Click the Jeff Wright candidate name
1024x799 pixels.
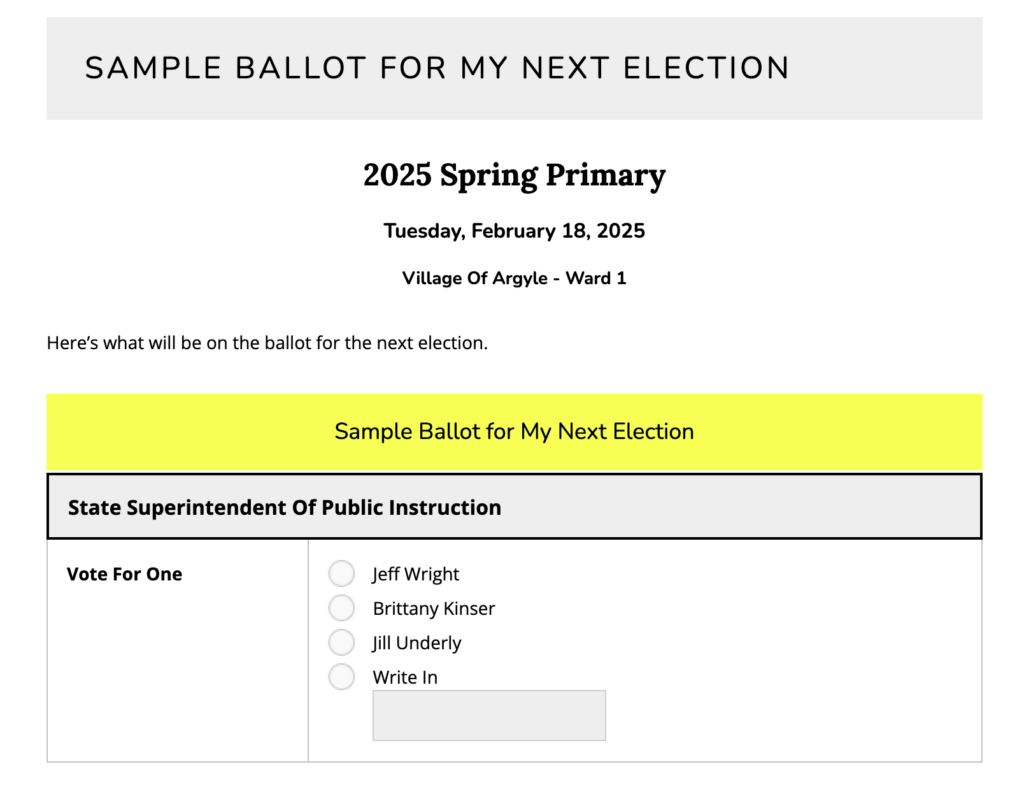point(416,574)
